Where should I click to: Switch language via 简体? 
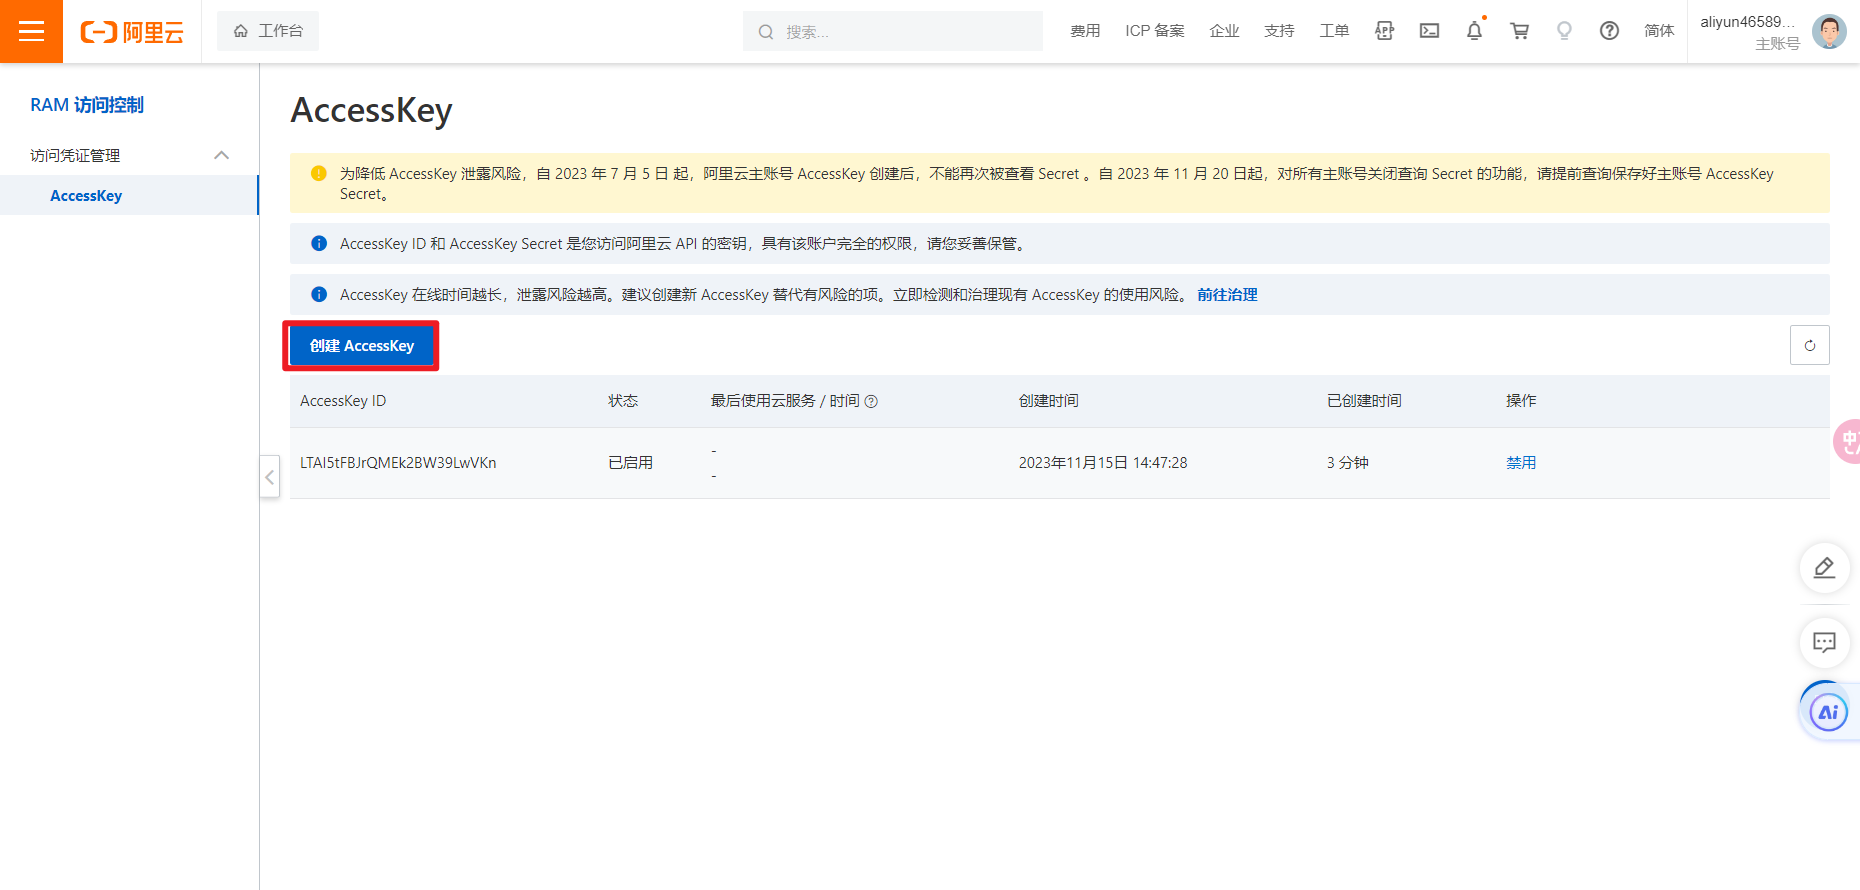pos(1659,31)
